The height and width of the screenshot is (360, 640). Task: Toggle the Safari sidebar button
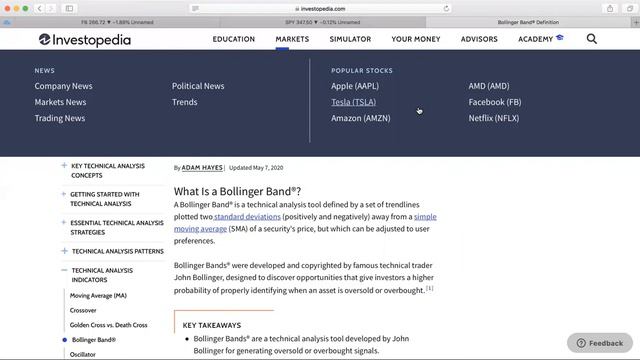click(x=69, y=8)
